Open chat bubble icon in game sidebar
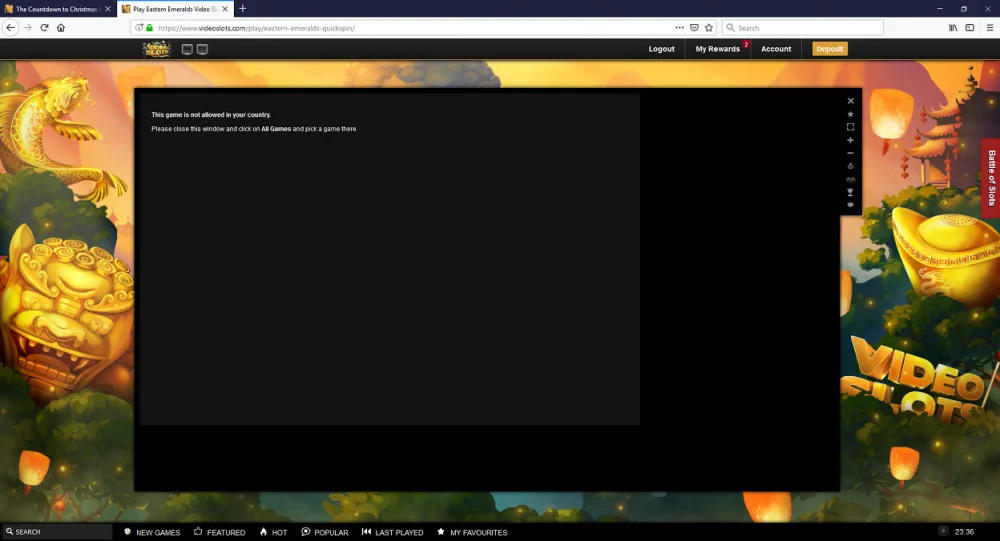Viewport: 1000px width, 541px height. click(x=850, y=205)
